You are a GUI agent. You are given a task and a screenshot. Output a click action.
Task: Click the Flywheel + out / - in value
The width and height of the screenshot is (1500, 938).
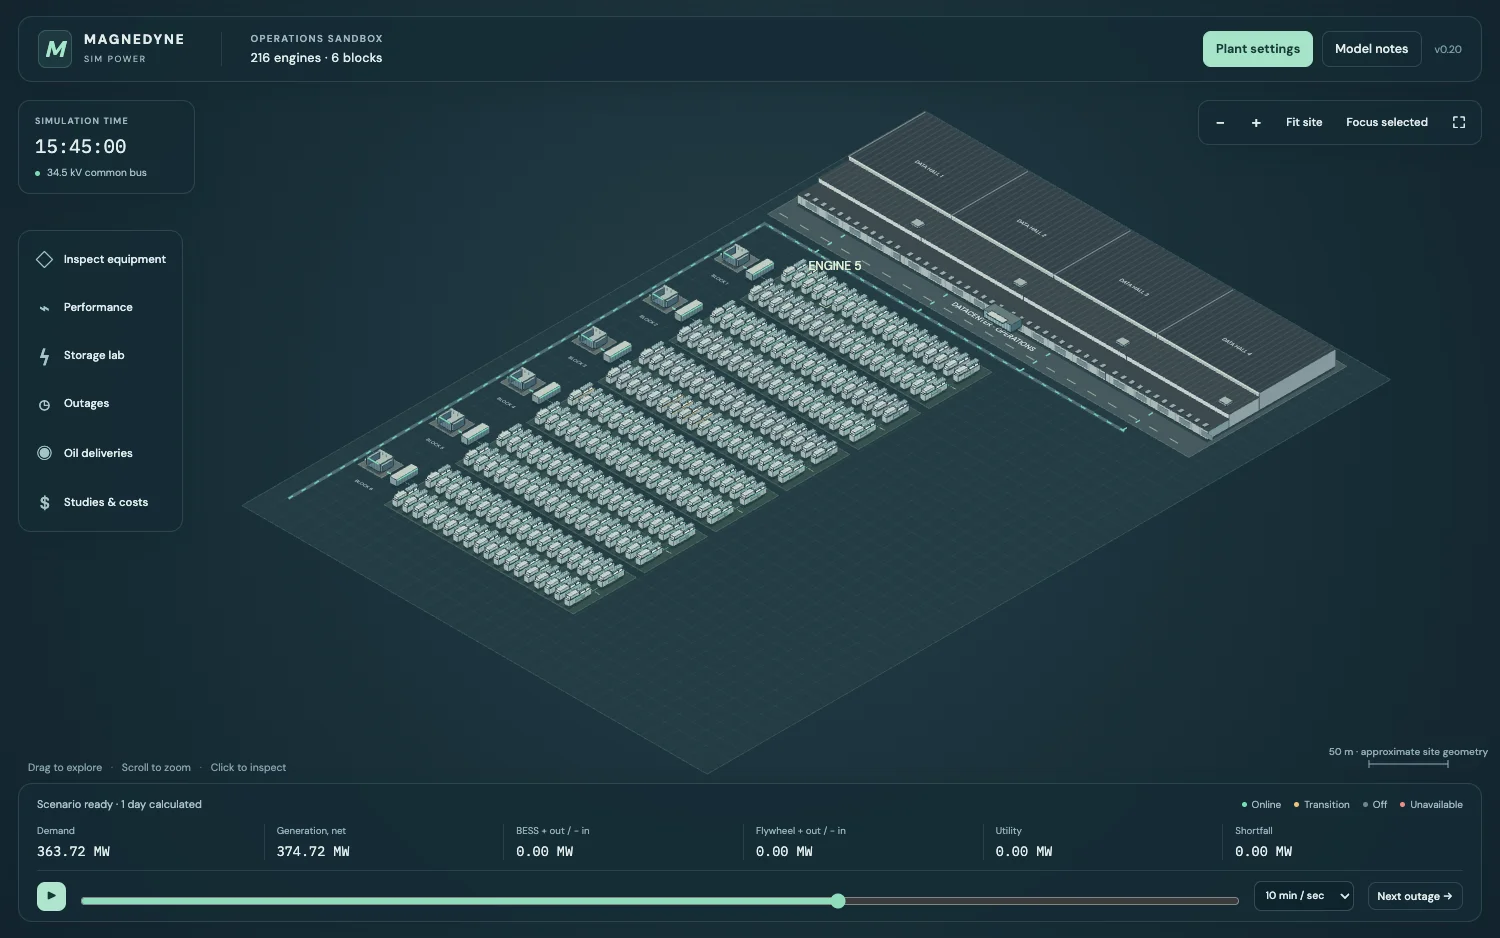pos(784,852)
